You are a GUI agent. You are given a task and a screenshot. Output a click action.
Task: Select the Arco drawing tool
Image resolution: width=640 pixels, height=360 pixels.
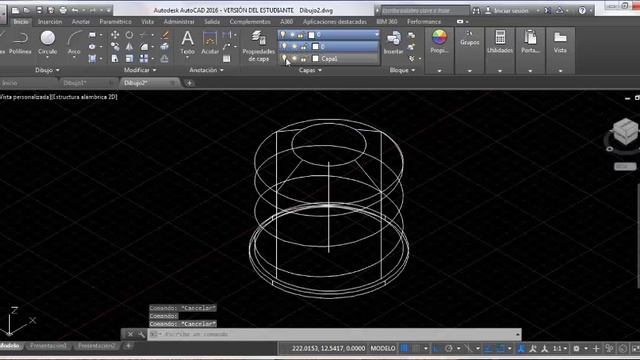74,42
